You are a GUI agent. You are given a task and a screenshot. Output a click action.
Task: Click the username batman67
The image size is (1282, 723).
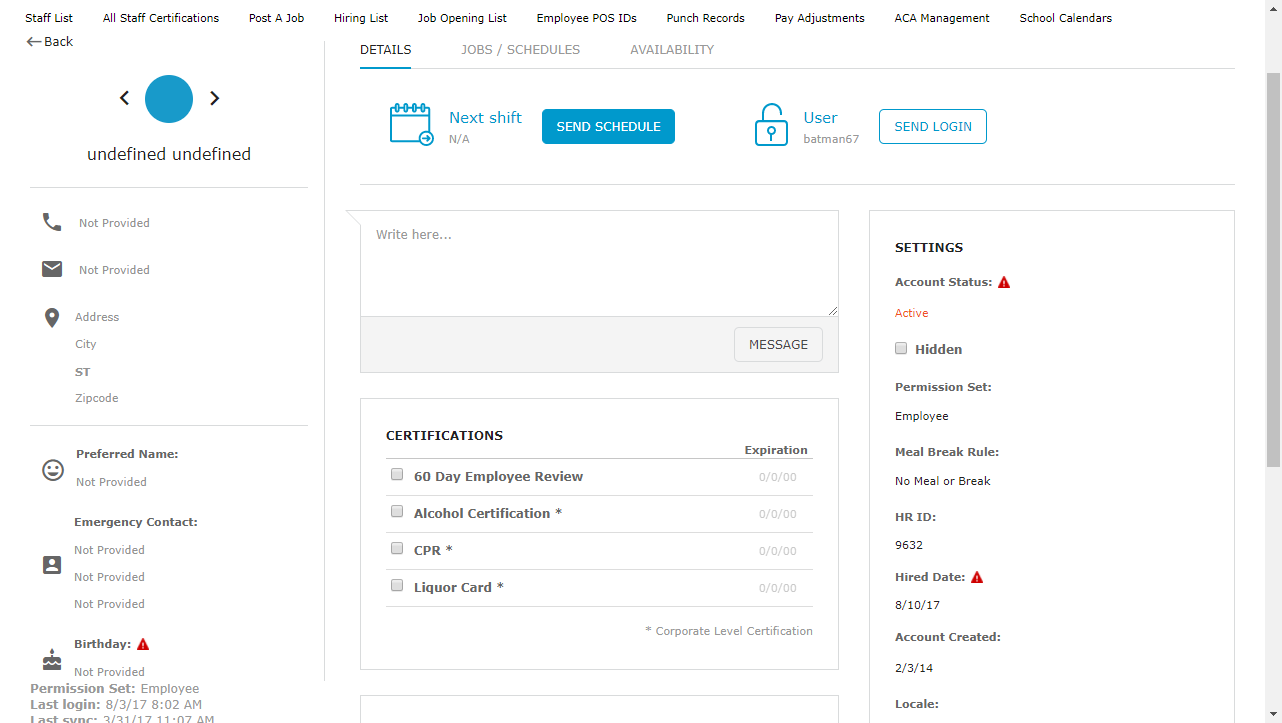[x=831, y=139]
